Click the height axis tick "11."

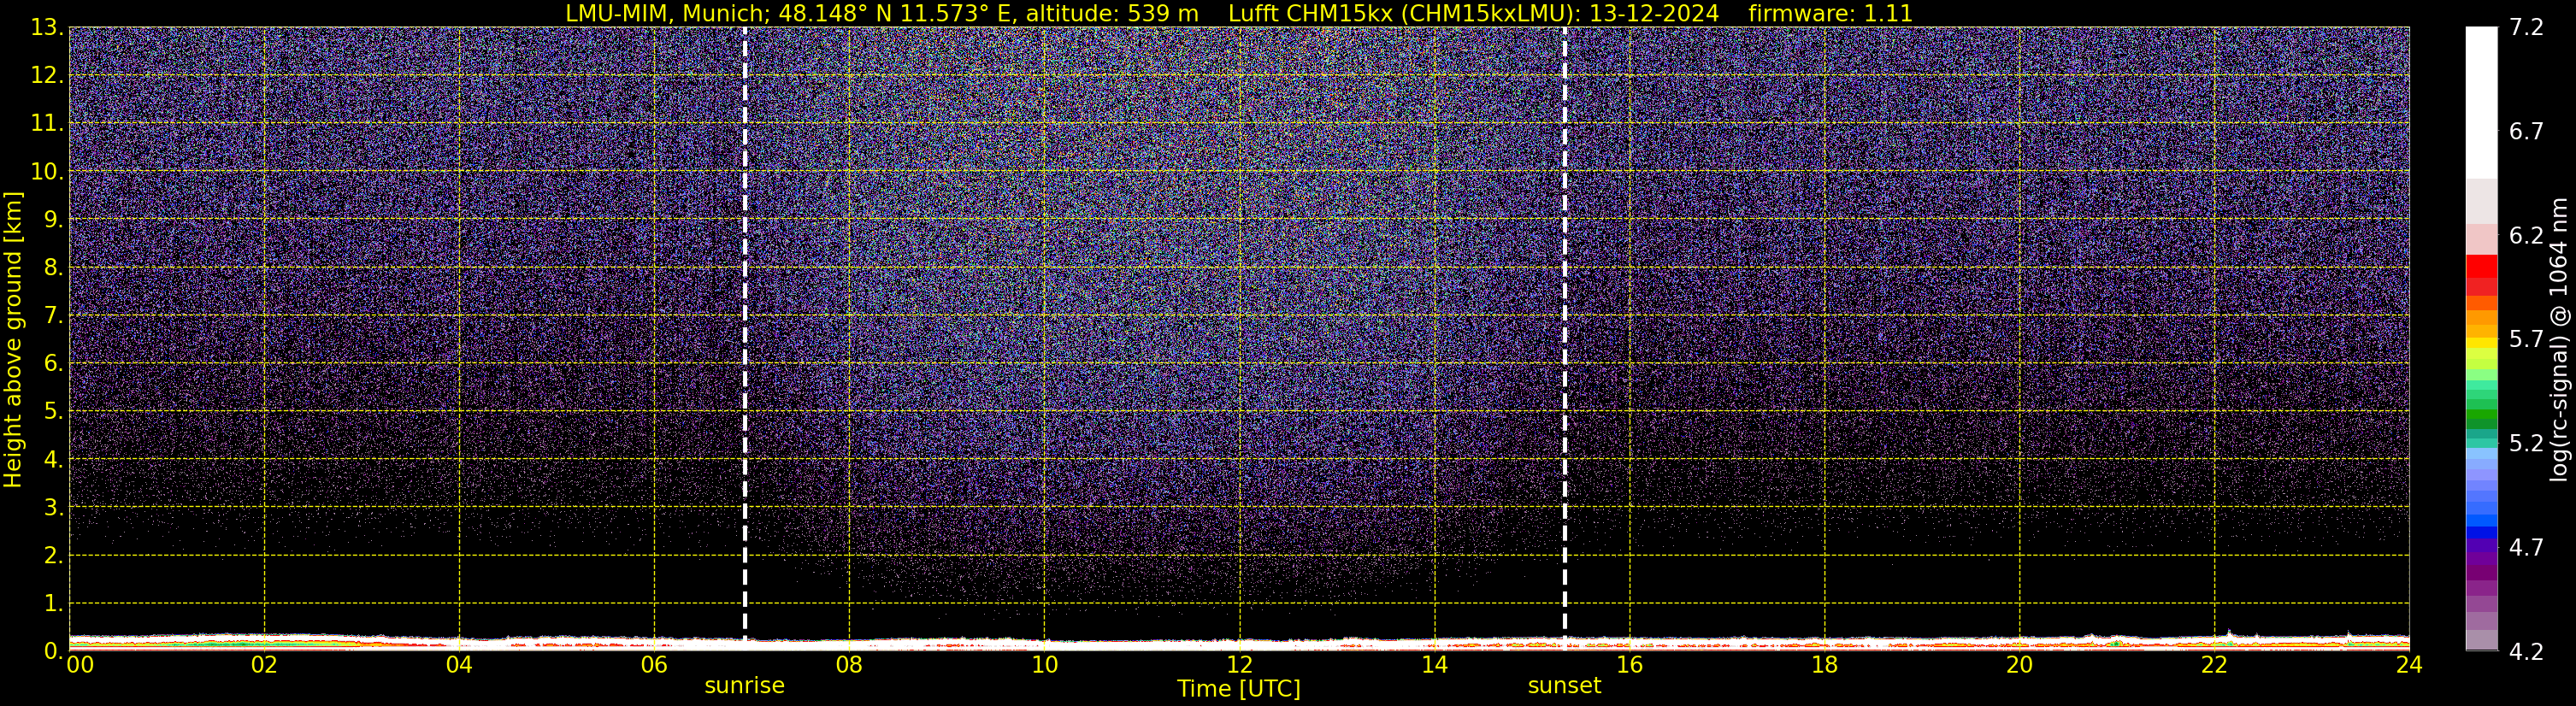pyautogui.click(x=47, y=123)
